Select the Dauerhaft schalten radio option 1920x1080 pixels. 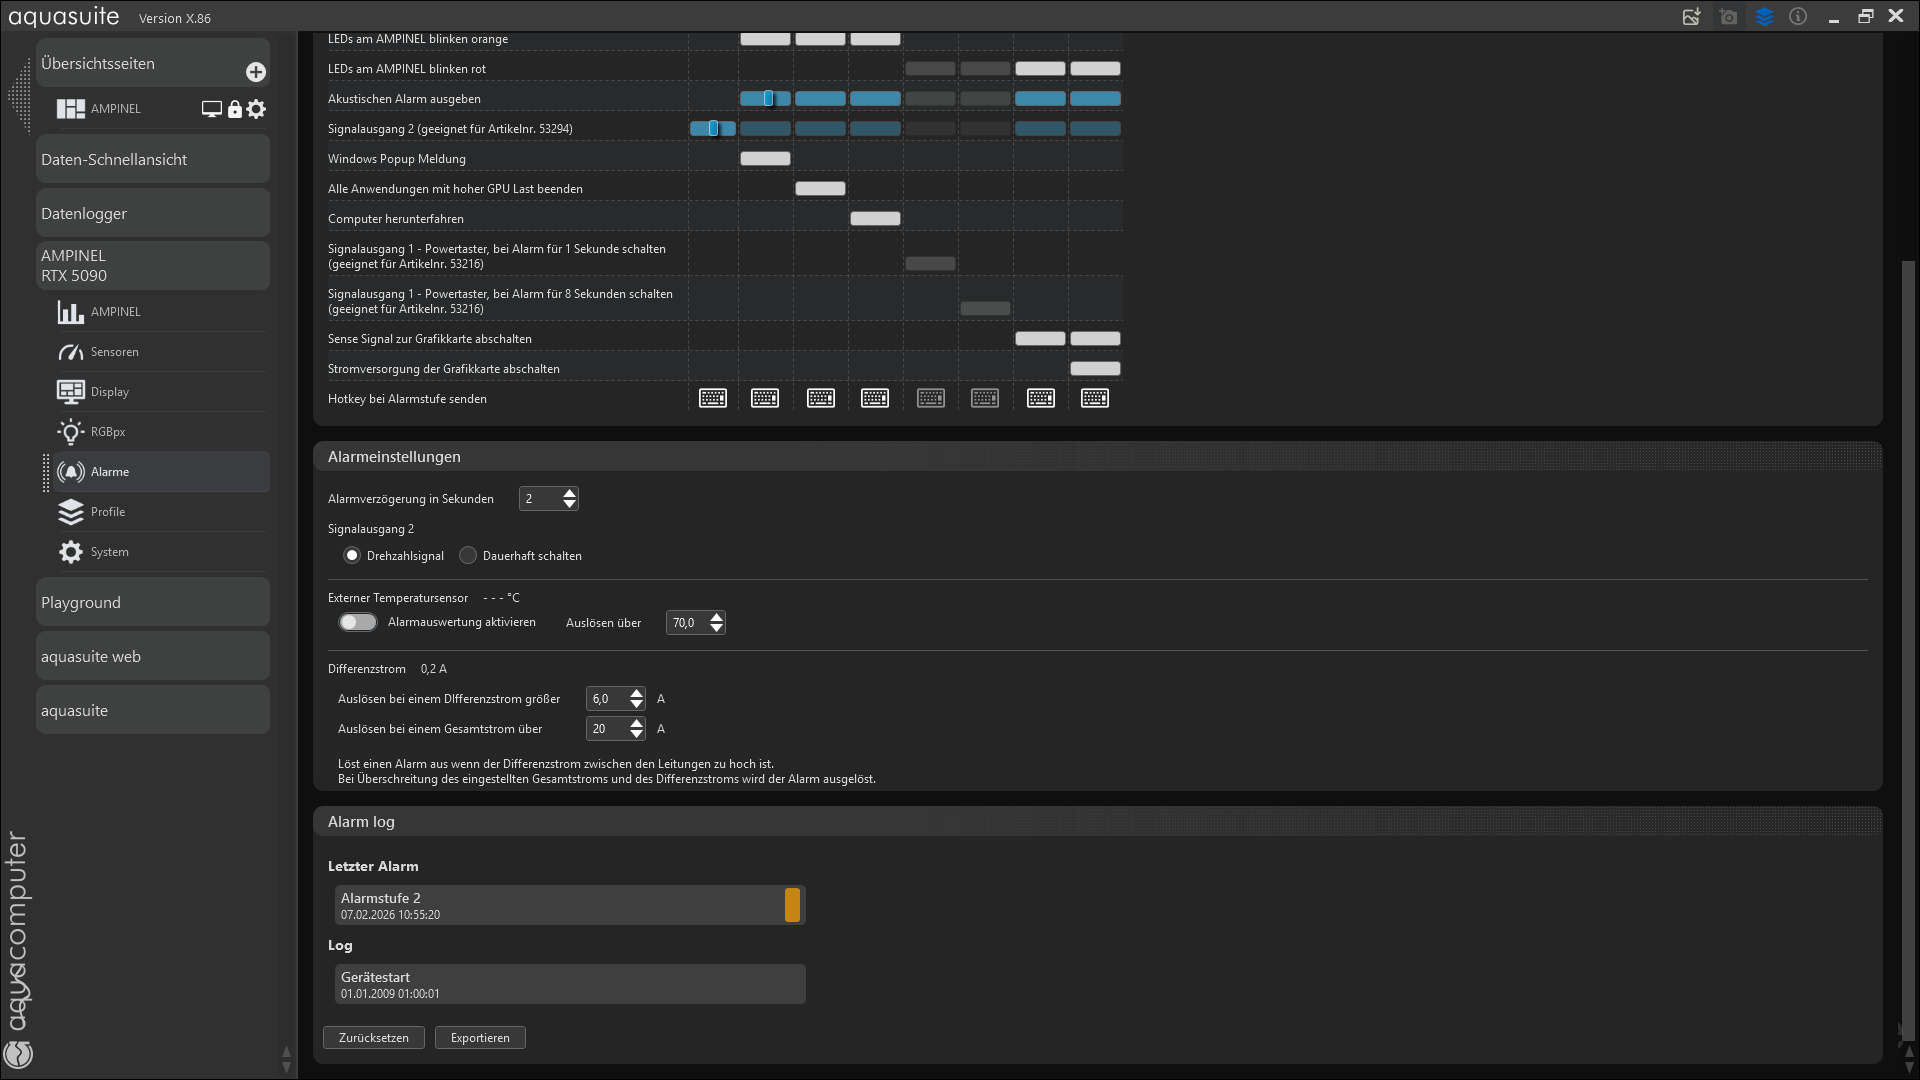pyautogui.click(x=468, y=555)
